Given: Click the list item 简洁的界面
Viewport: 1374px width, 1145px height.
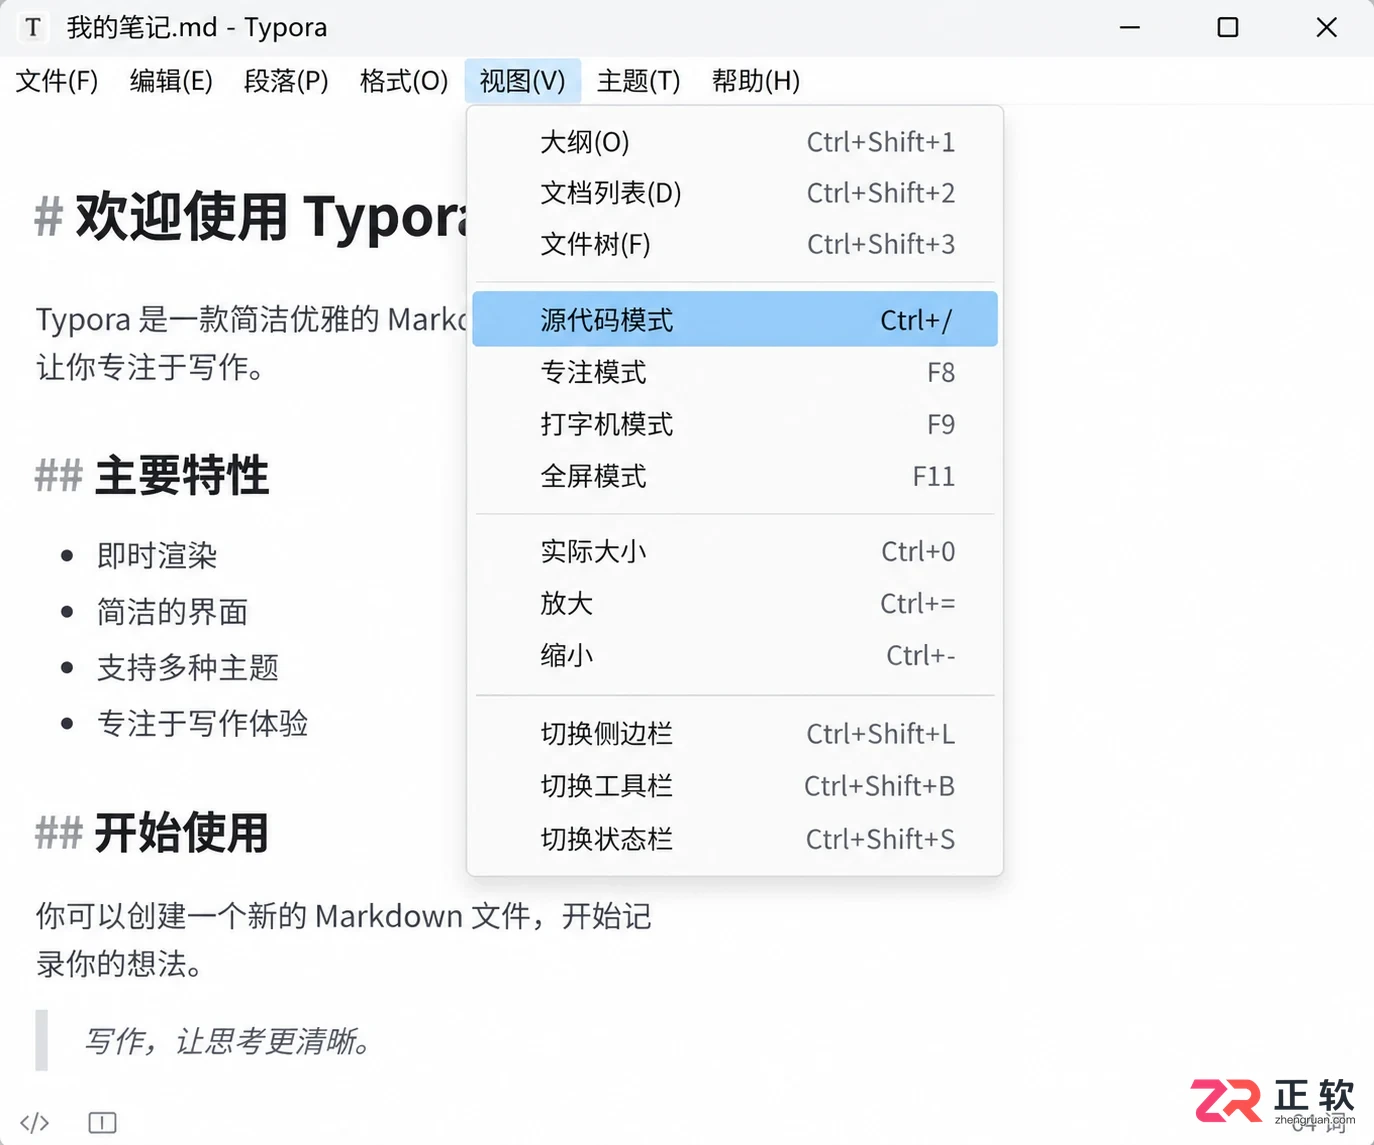Looking at the screenshot, I should click(x=172, y=611).
